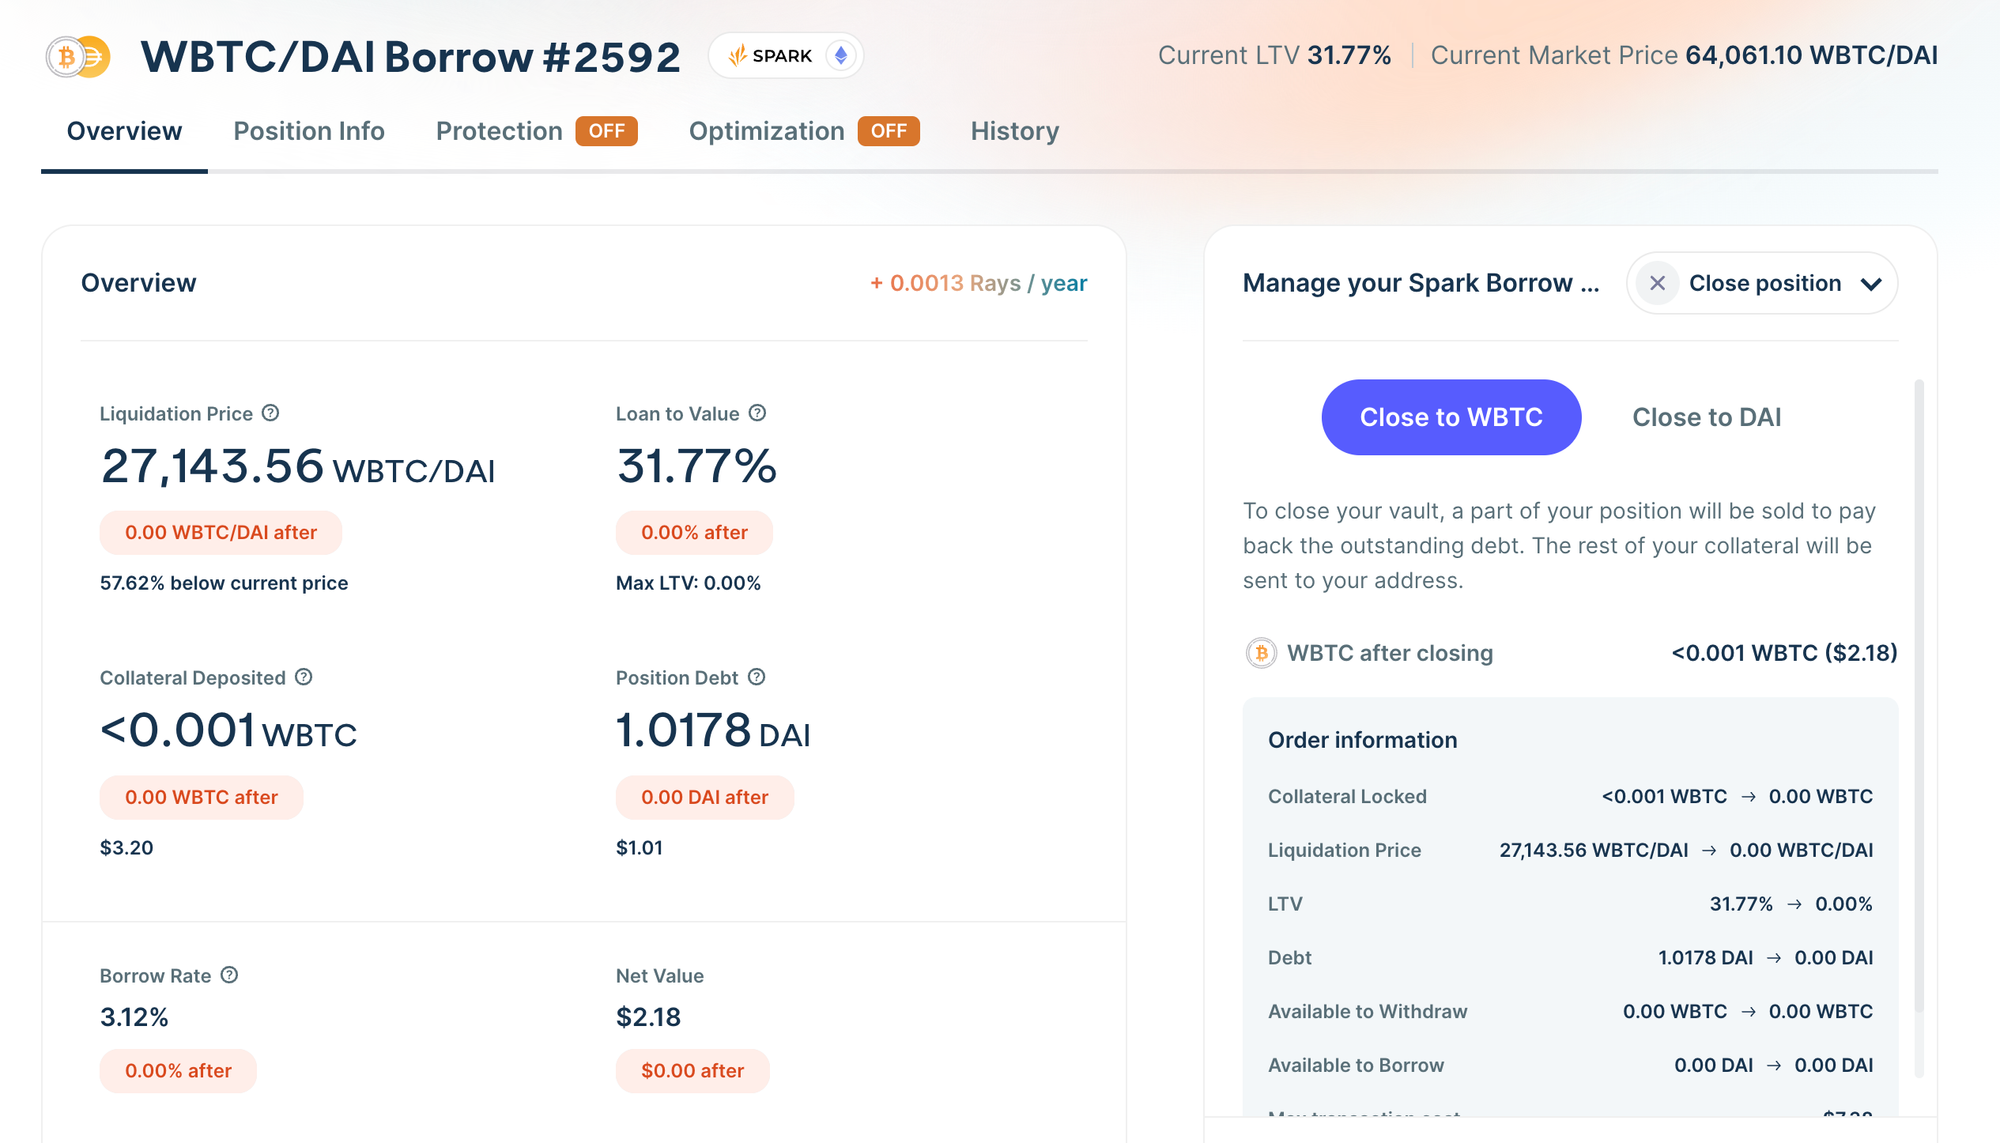The height and width of the screenshot is (1143, 2000).
Task: Click the Borrow Rate question icon
Action: click(229, 975)
